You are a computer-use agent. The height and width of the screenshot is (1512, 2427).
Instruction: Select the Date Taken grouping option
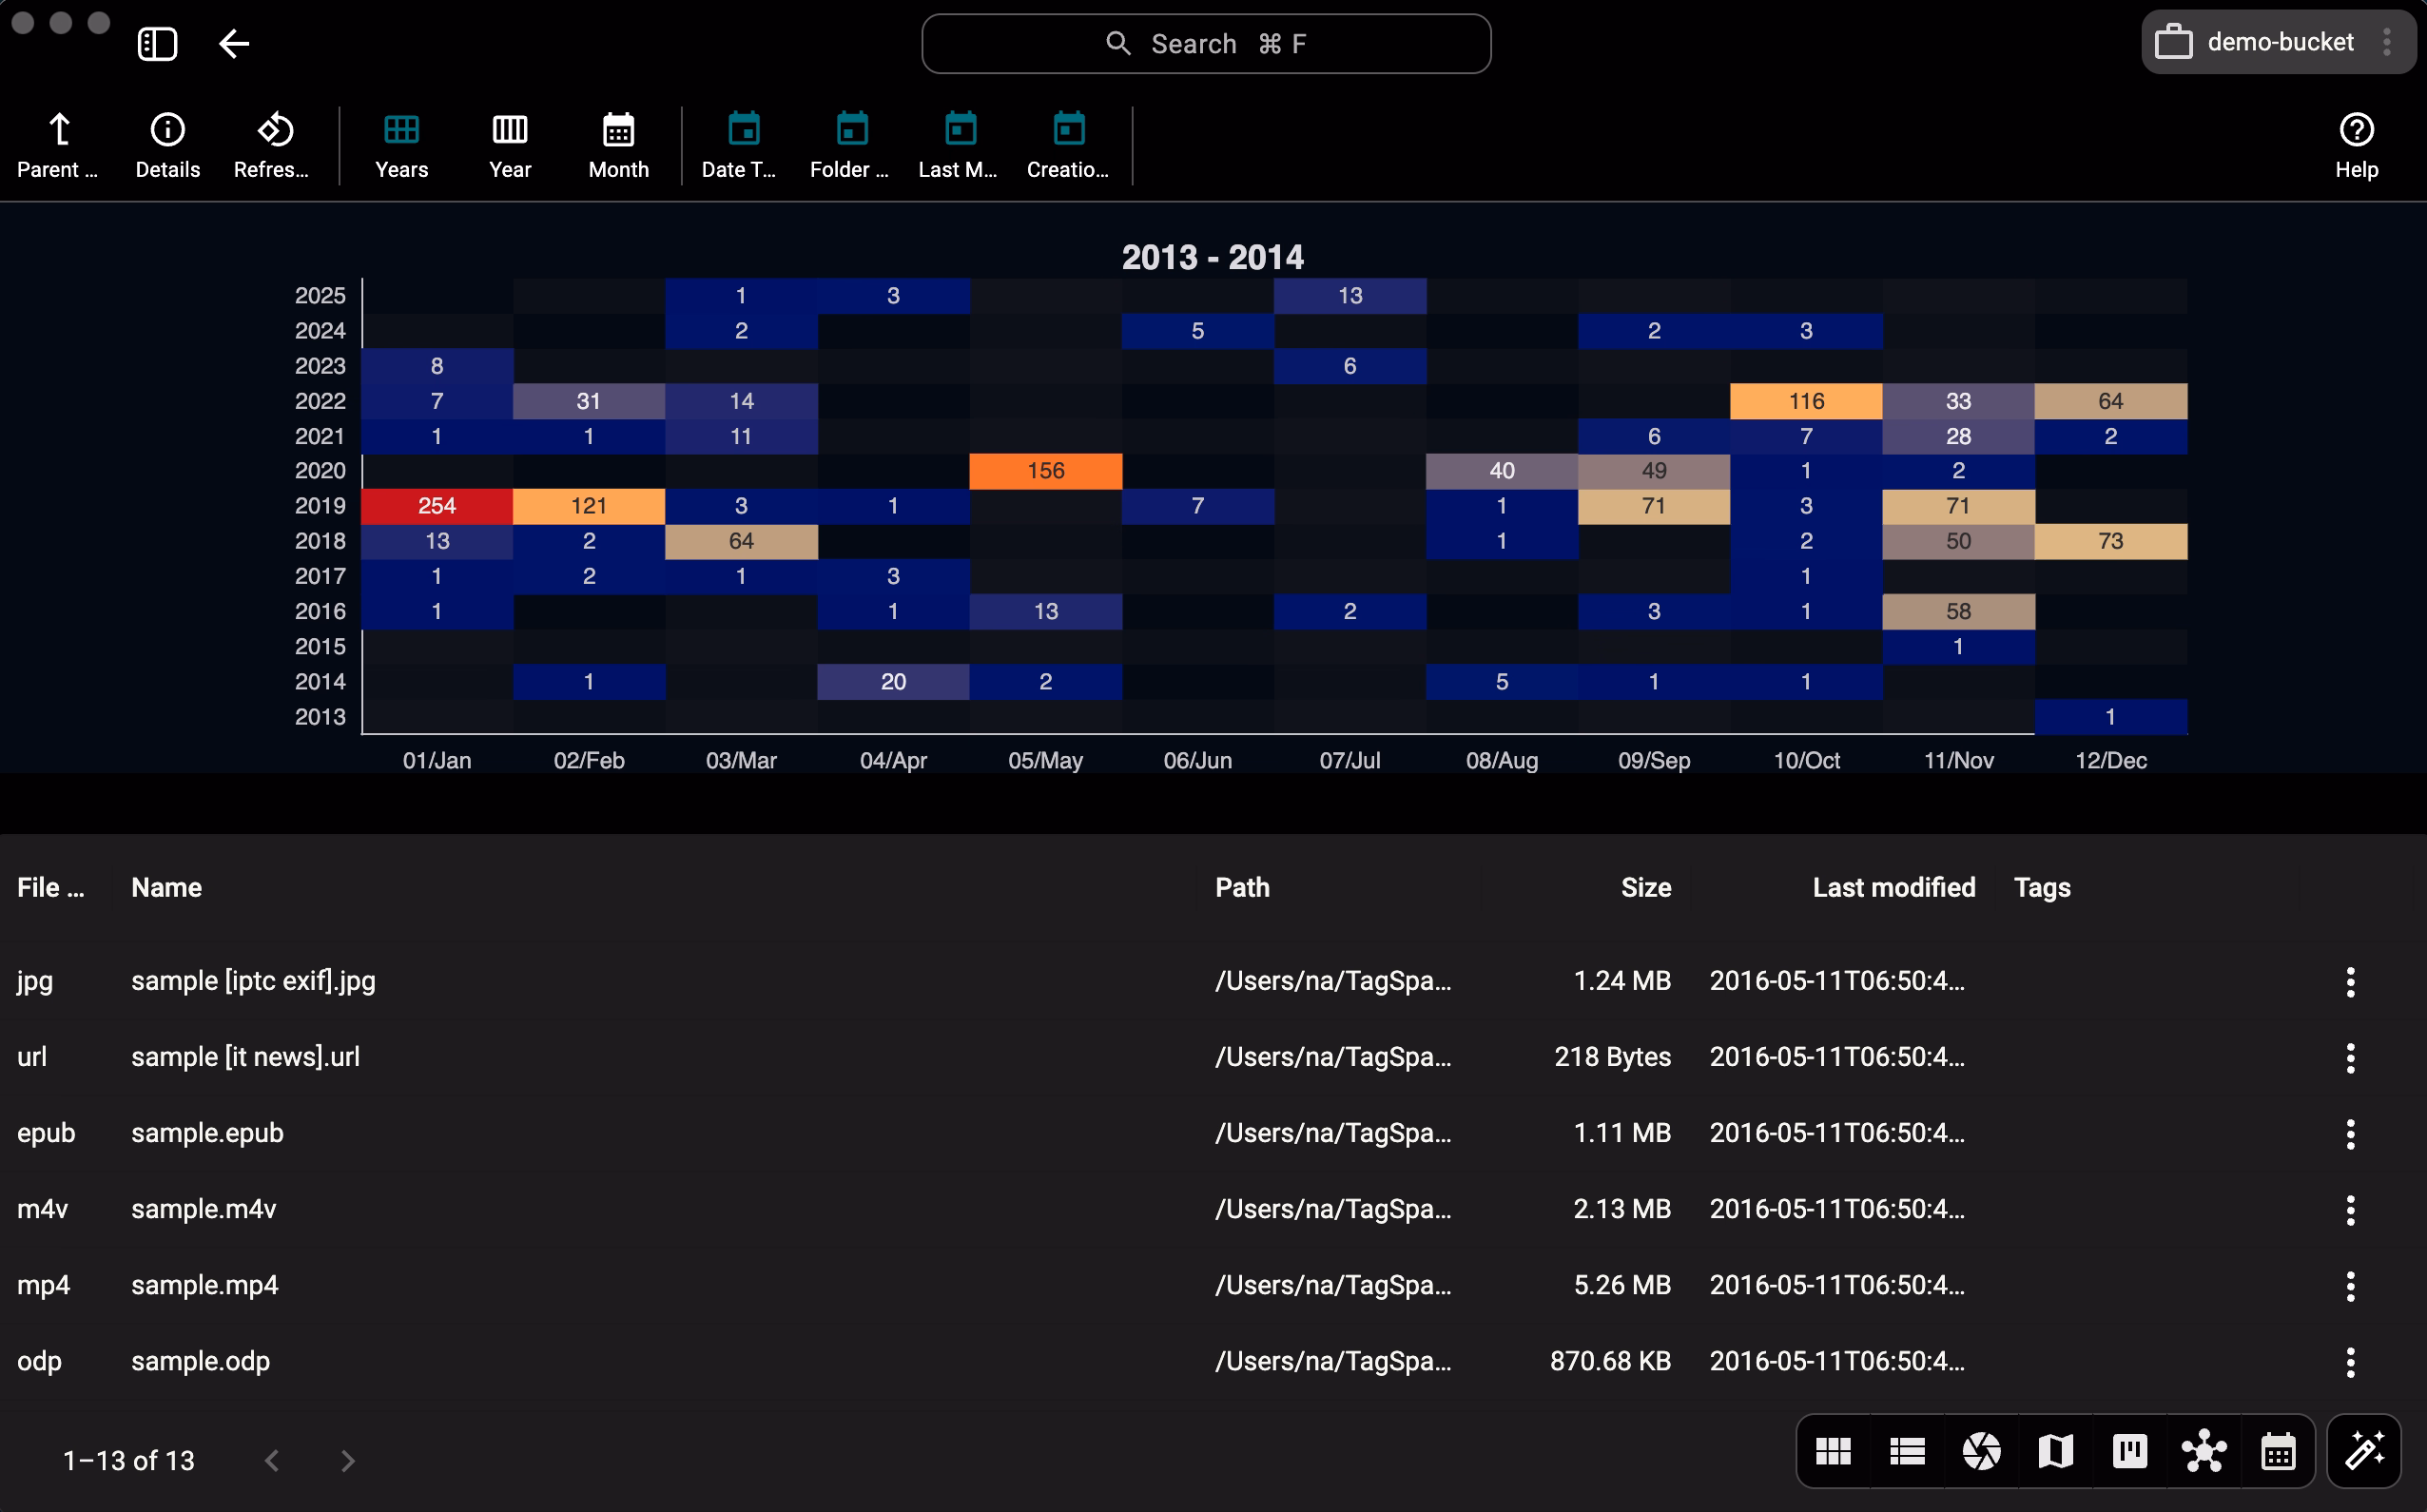739,143
